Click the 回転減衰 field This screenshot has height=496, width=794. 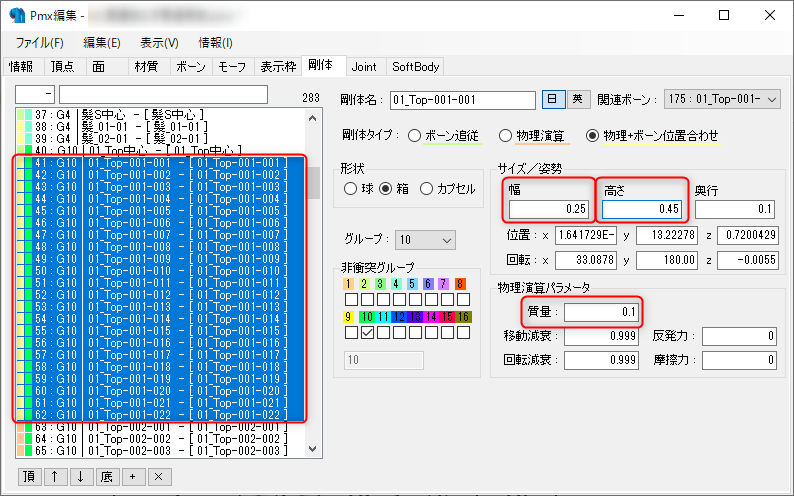pos(601,360)
